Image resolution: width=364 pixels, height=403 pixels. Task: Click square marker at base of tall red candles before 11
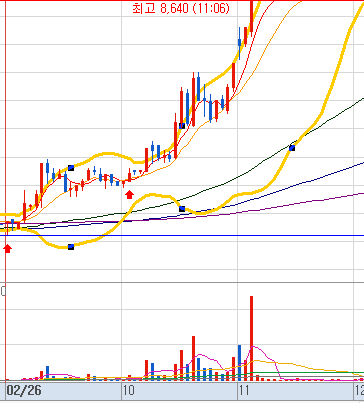pos(182,126)
